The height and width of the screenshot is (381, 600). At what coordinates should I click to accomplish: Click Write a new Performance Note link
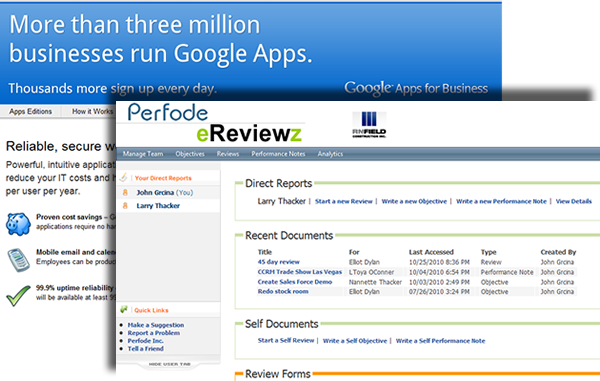501,201
